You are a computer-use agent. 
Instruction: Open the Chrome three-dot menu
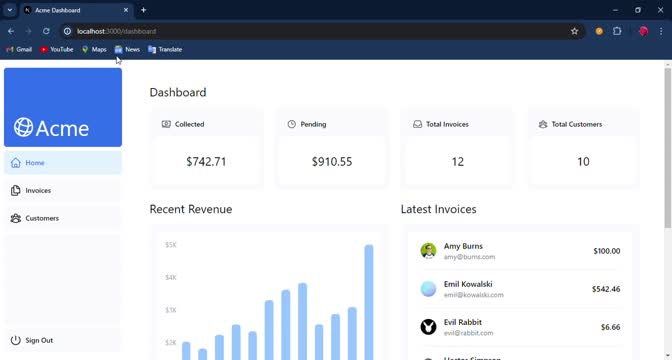click(661, 31)
